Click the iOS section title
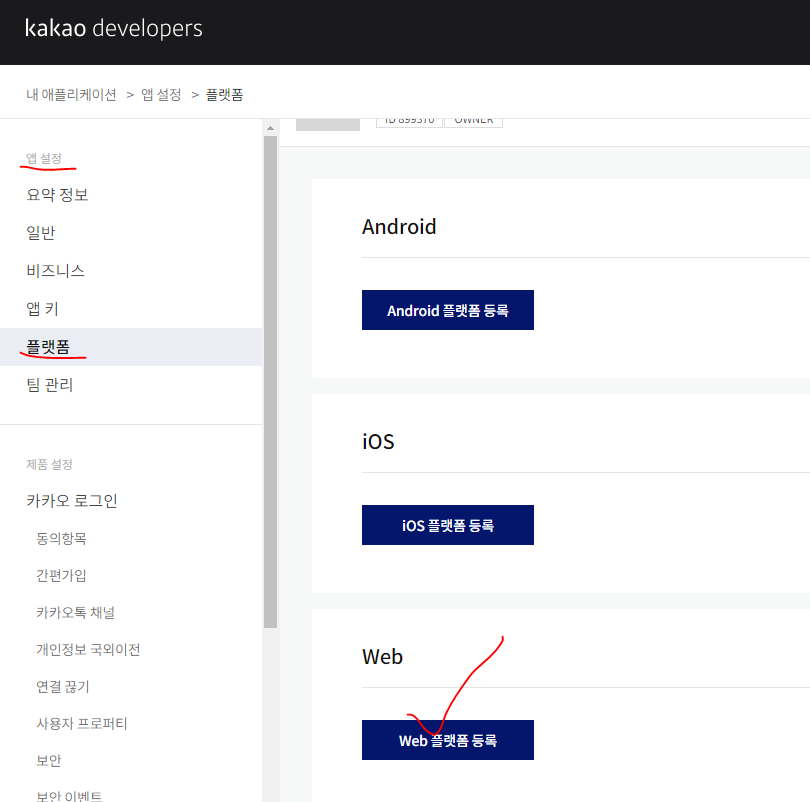The height and width of the screenshot is (802, 810). (x=378, y=442)
